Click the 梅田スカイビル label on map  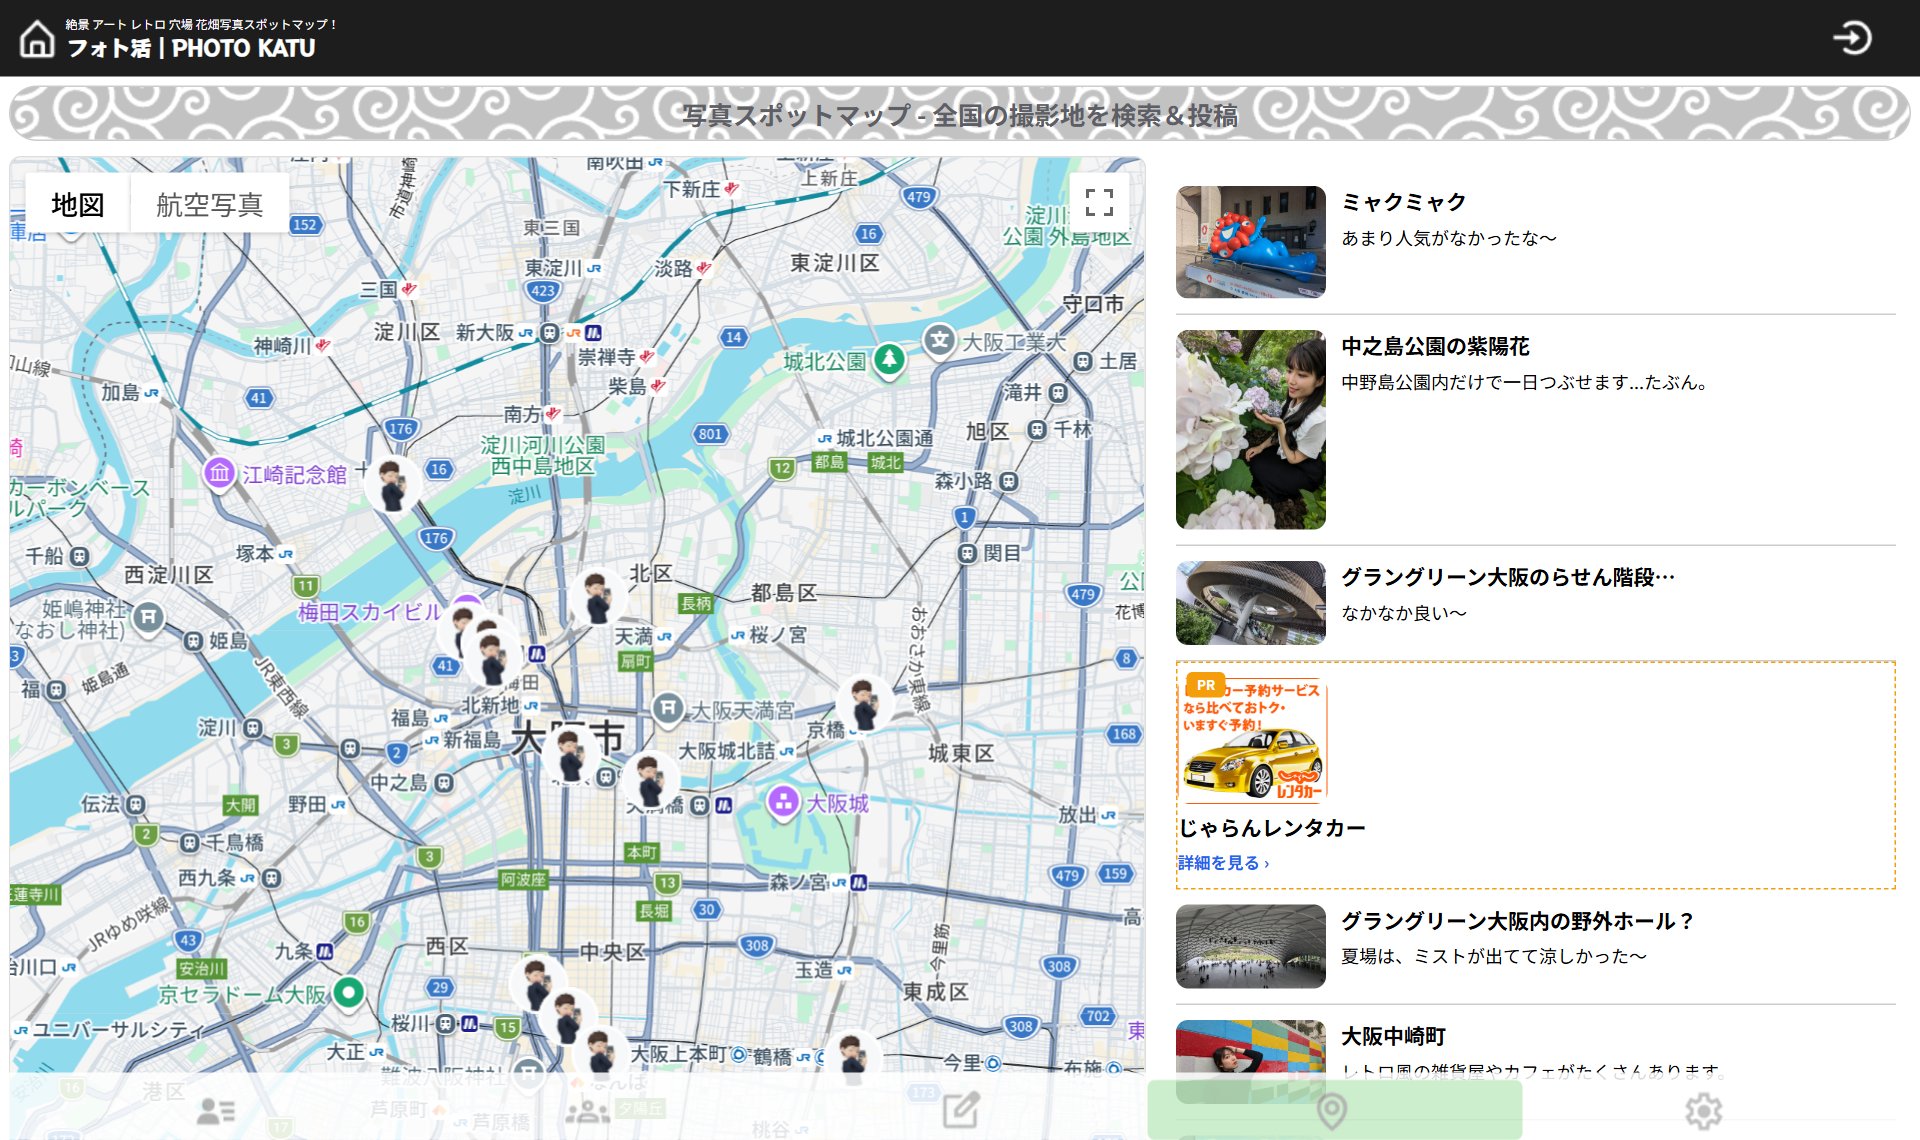370,611
